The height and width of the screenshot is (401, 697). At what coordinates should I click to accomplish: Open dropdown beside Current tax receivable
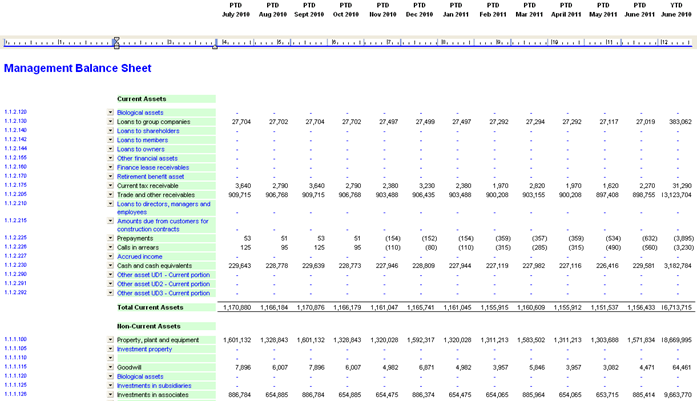pyautogui.click(x=110, y=185)
